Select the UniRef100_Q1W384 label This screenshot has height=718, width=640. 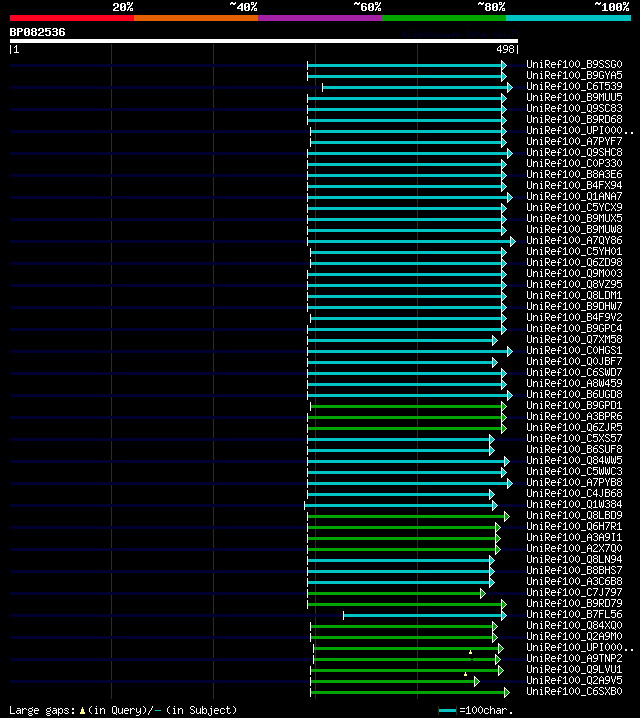(x=574, y=504)
